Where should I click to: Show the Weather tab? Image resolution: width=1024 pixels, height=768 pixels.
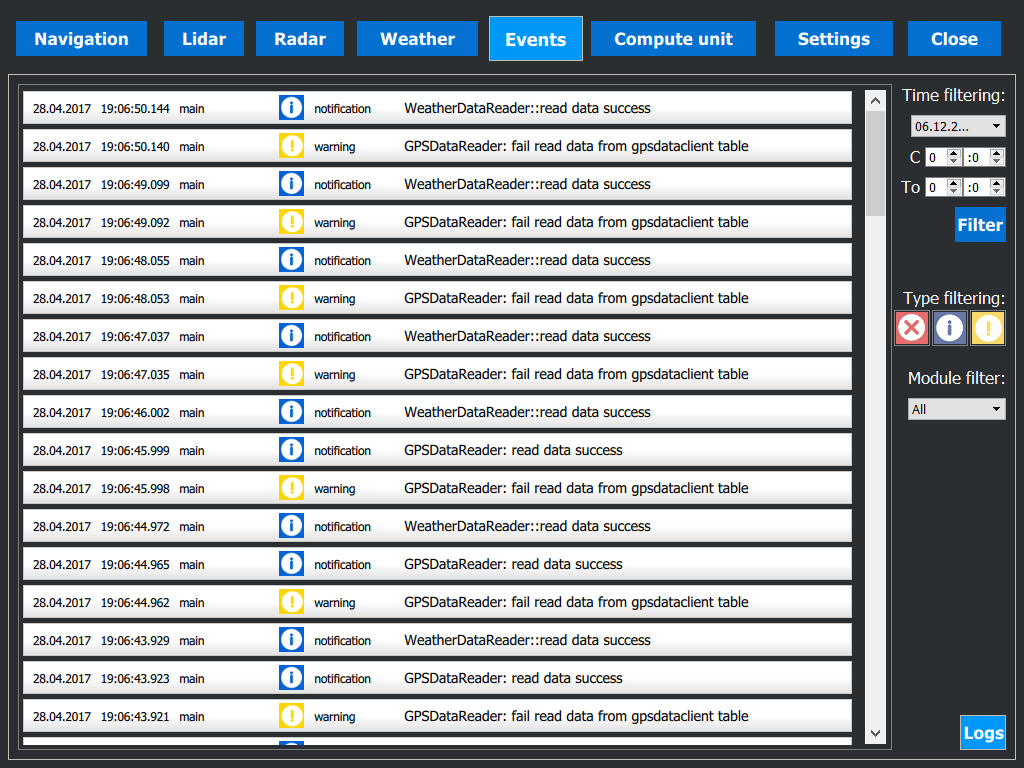417,39
